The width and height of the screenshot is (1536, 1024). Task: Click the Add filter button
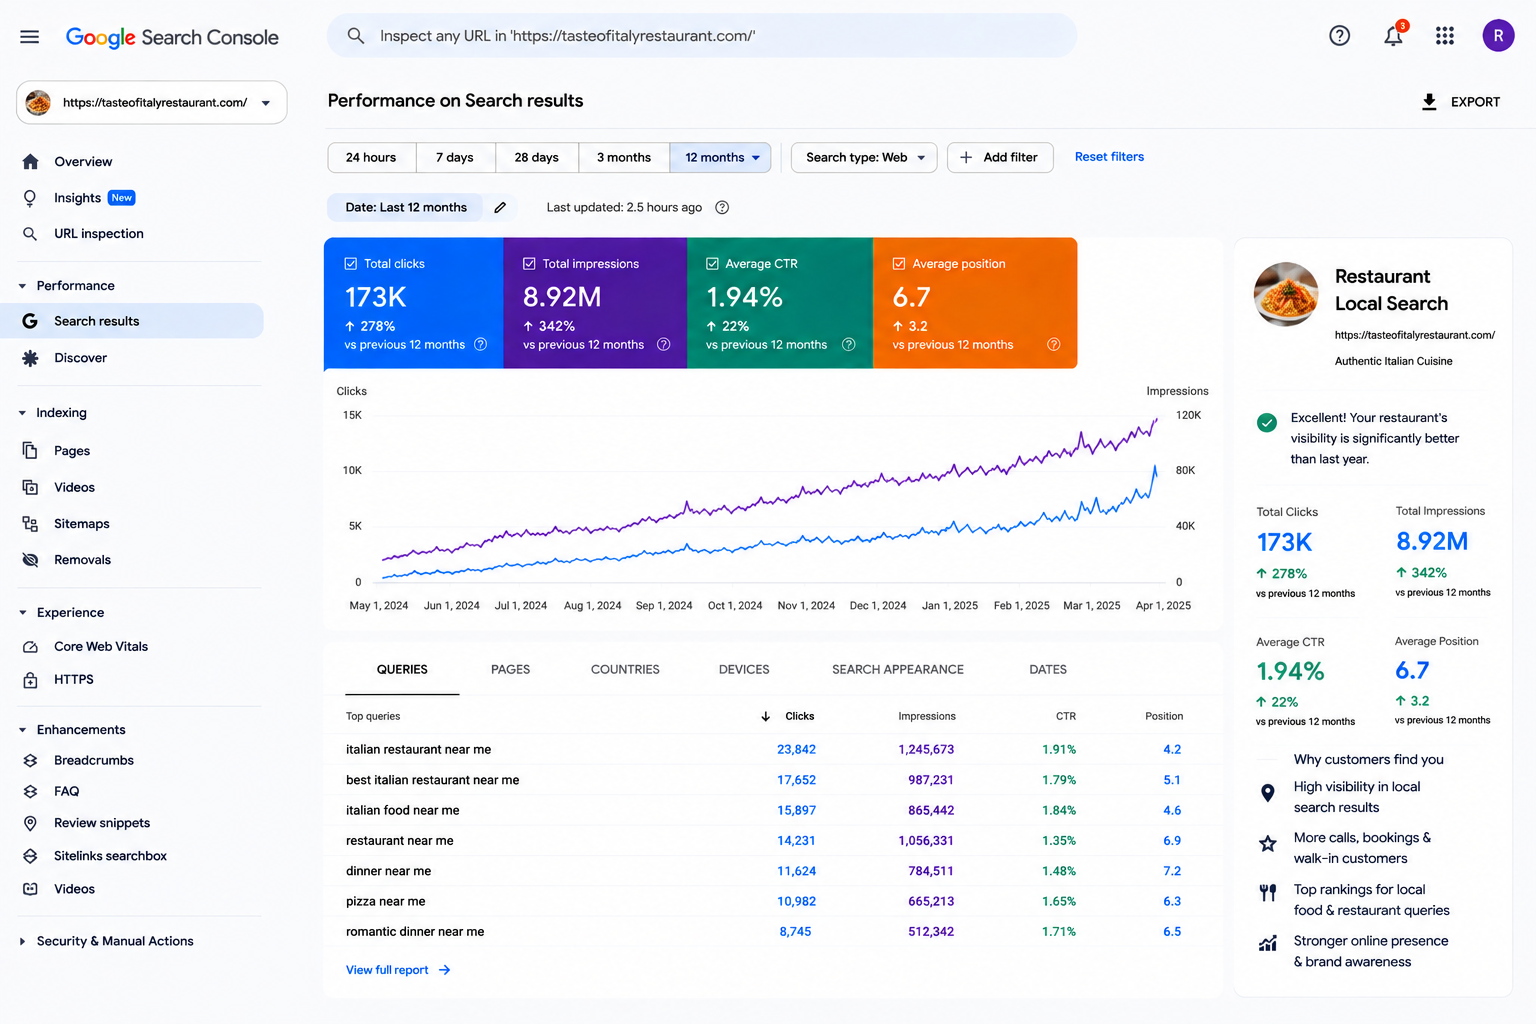(1000, 158)
